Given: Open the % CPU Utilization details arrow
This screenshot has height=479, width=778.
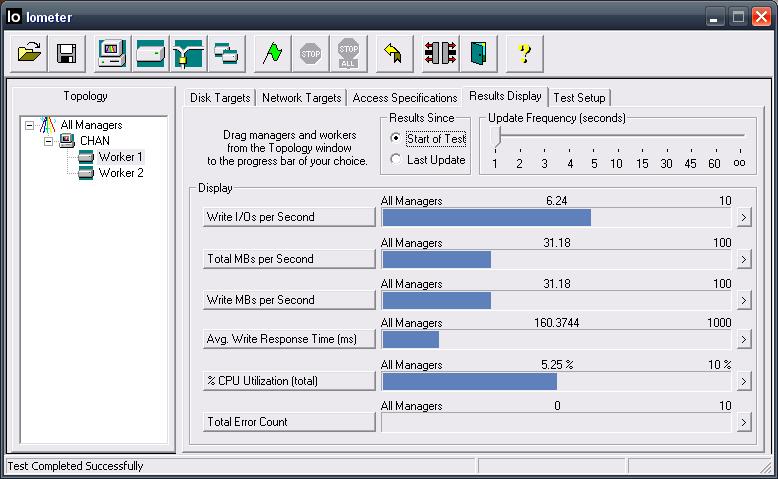Looking at the screenshot, I should (743, 382).
